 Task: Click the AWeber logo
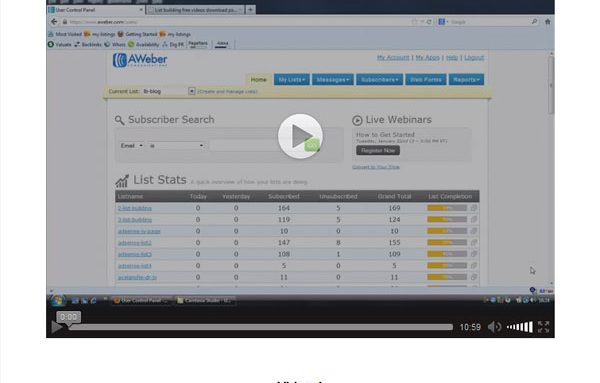click(x=140, y=60)
